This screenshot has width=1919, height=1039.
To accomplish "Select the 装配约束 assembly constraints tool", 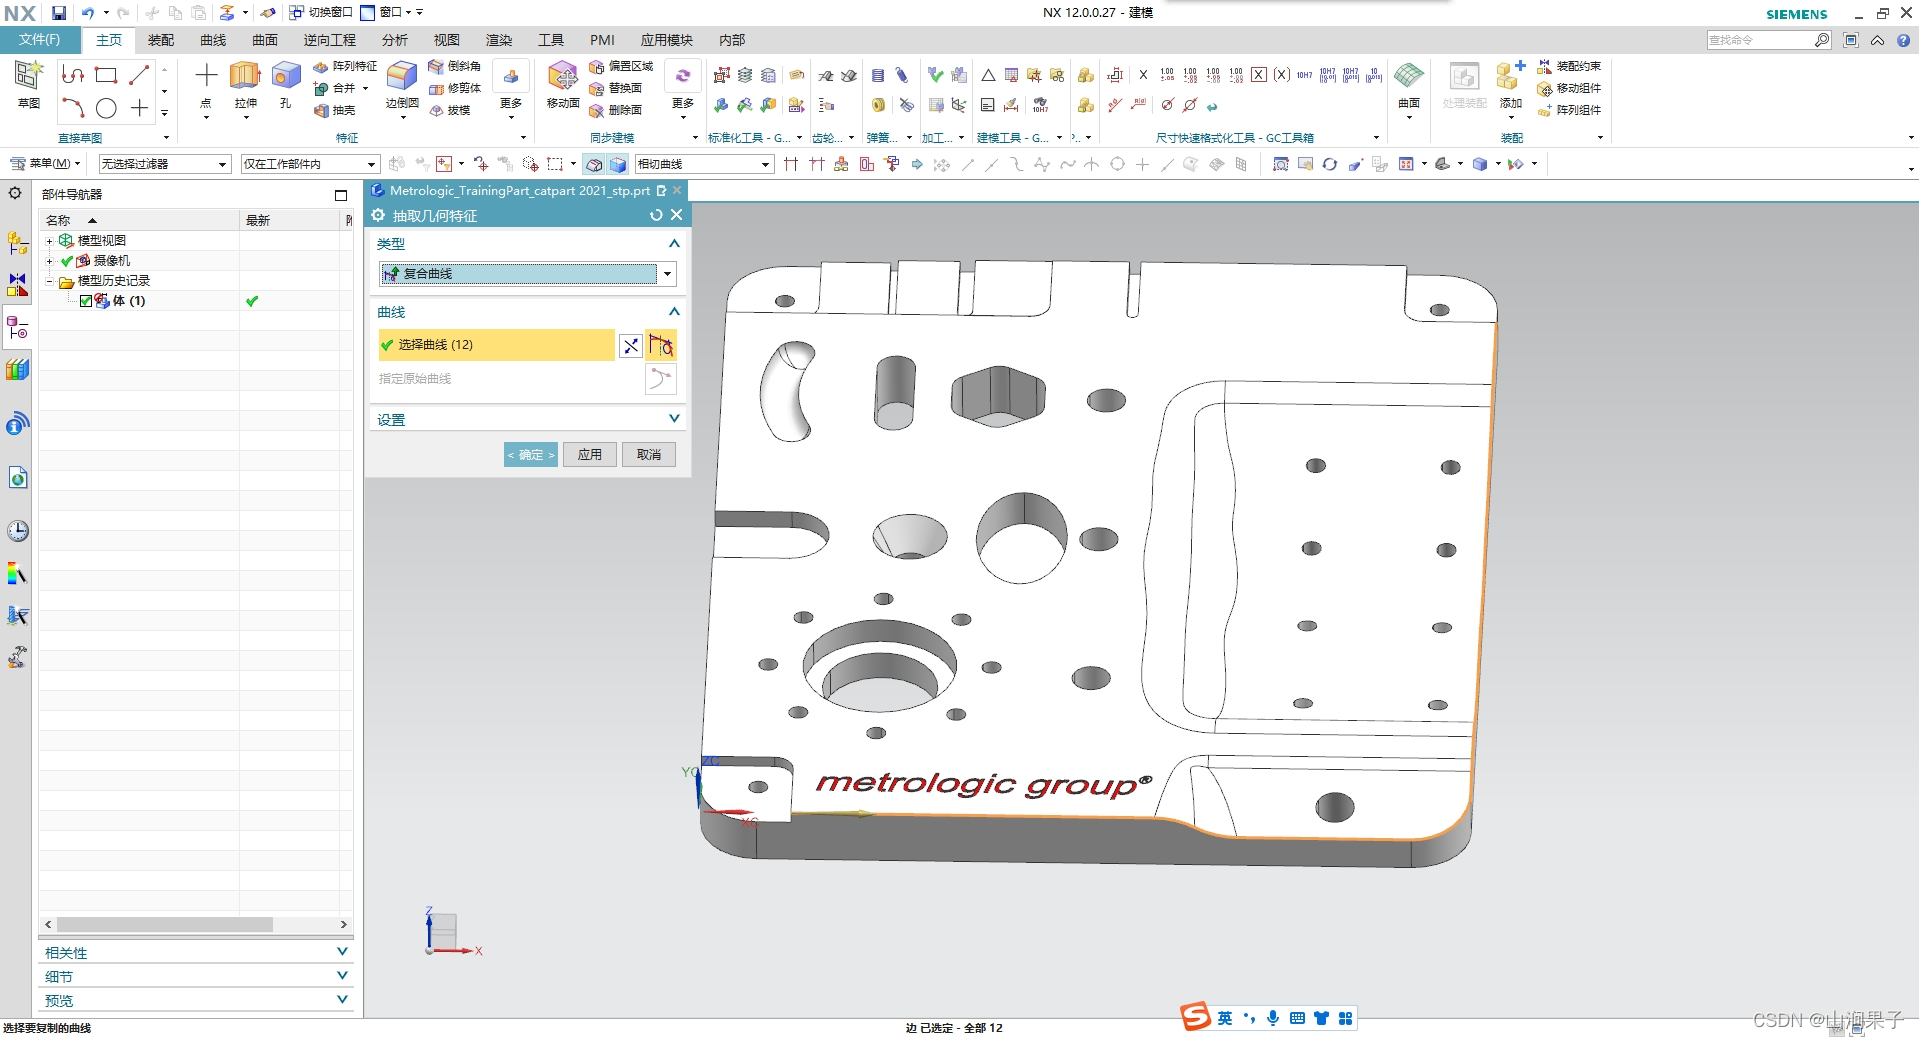I will [1569, 66].
